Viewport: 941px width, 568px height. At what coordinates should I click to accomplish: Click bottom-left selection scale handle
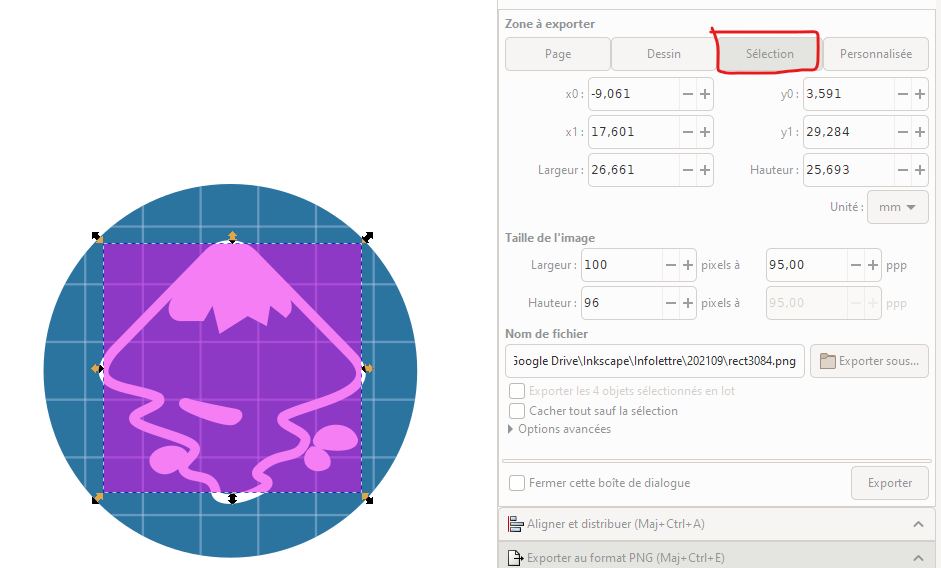(x=97, y=498)
